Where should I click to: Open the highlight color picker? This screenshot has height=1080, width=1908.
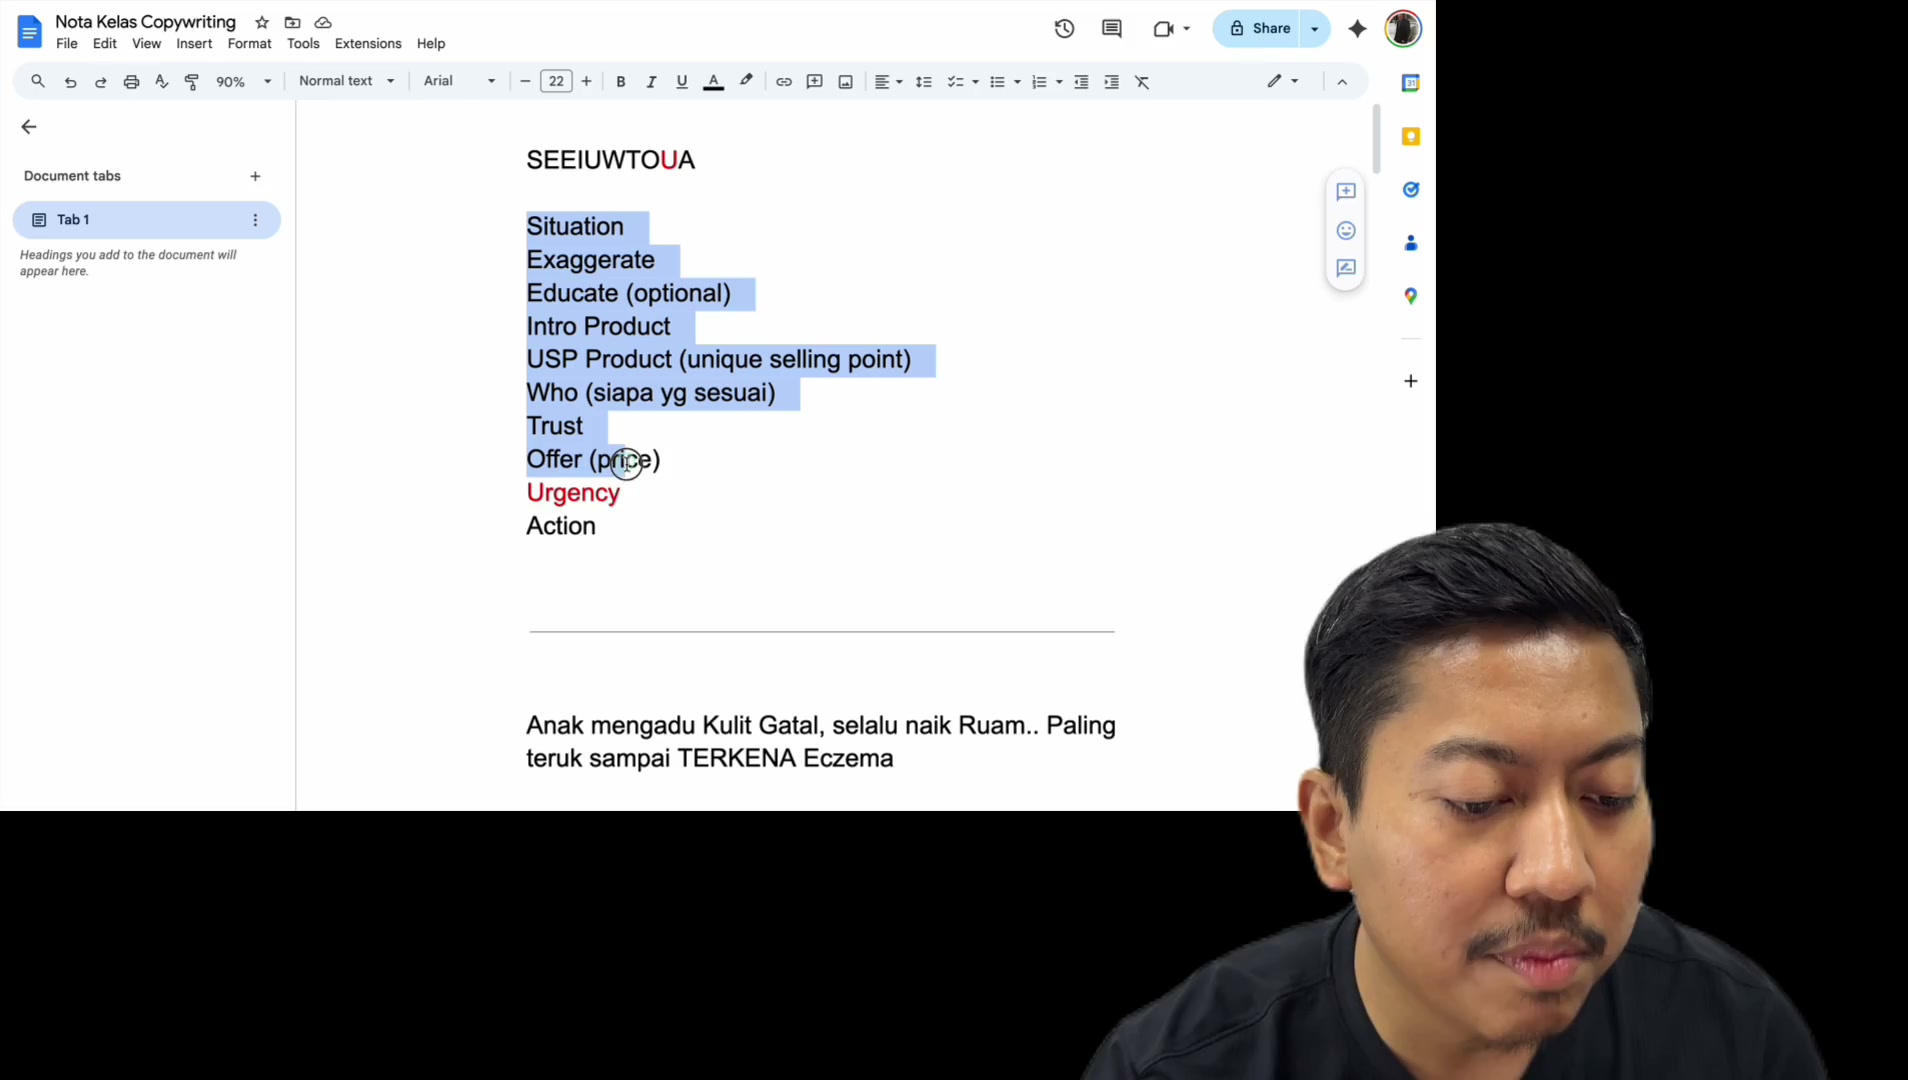[746, 82]
